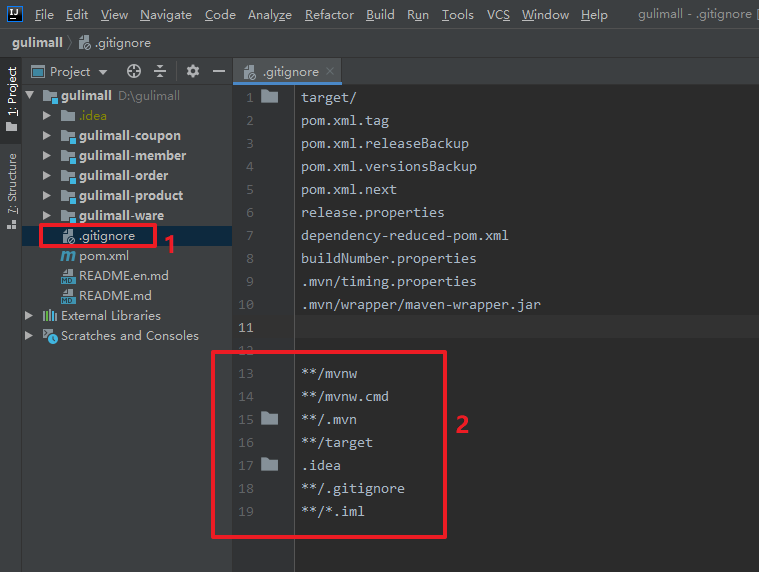The width and height of the screenshot is (759, 572).
Task: Click the Collapse All icon in Project panel
Action: pos(160,72)
